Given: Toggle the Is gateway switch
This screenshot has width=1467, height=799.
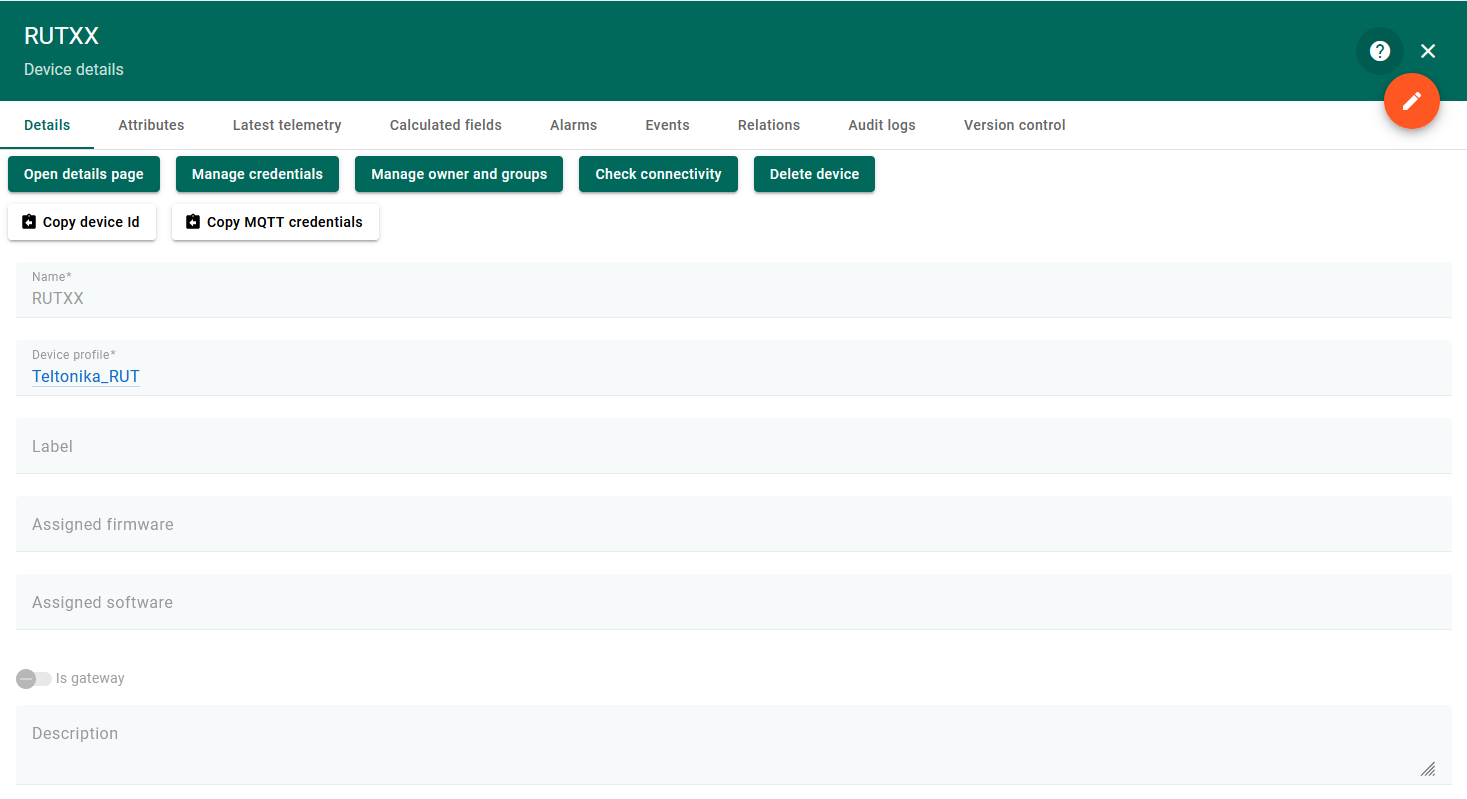Looking at the screenshot, I should (33, 679).
